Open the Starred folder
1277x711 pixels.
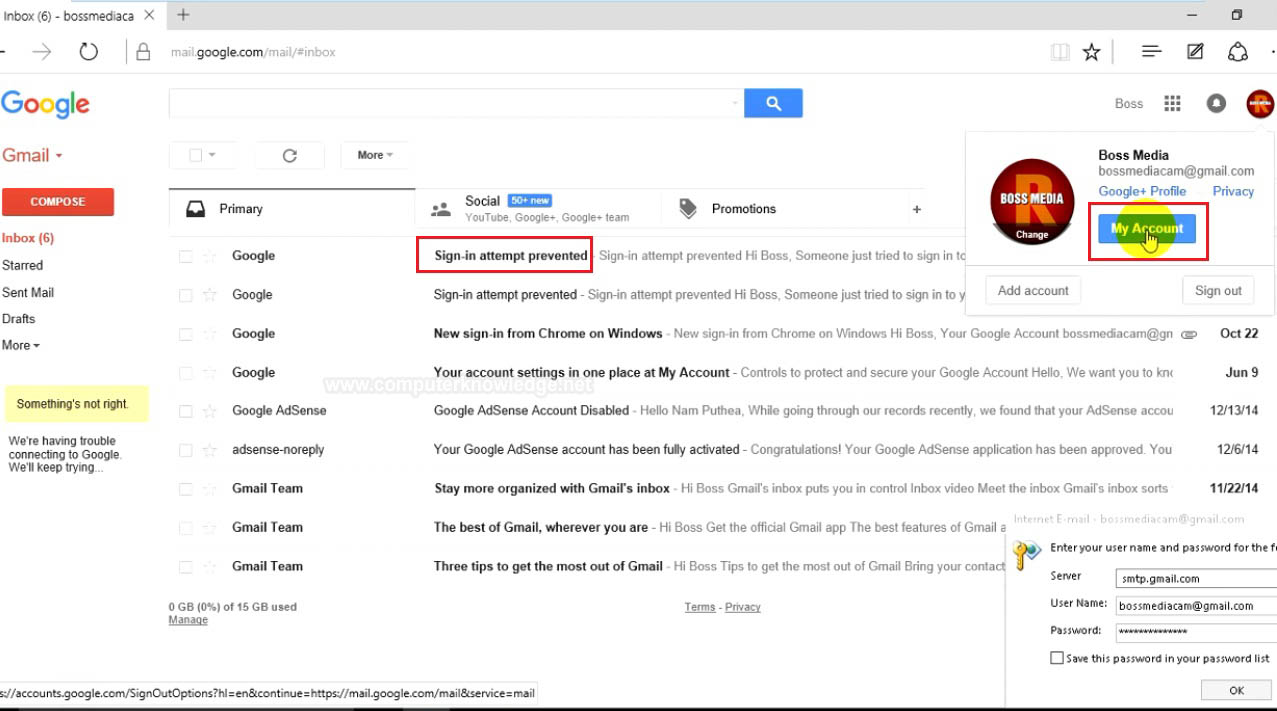click(22, 265)
